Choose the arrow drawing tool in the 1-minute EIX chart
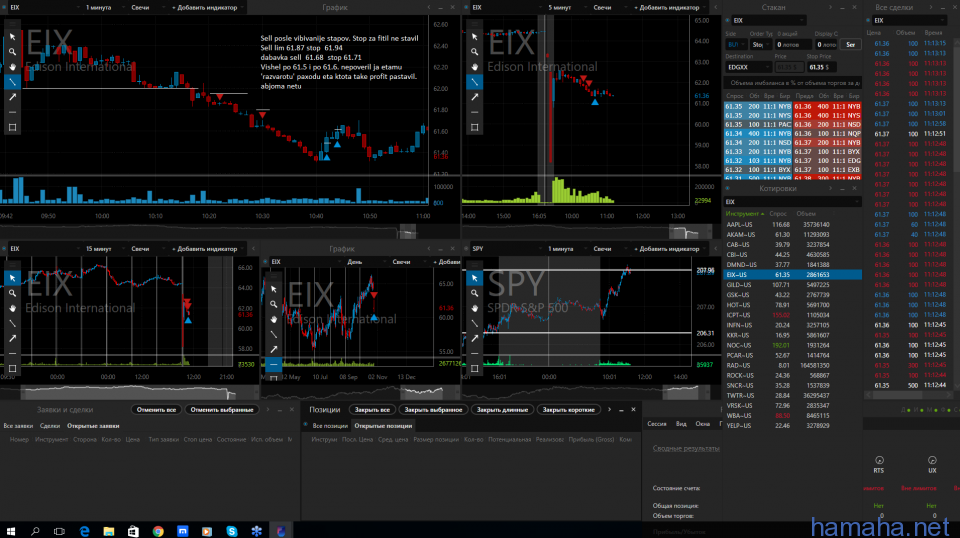 click(12, 97)
